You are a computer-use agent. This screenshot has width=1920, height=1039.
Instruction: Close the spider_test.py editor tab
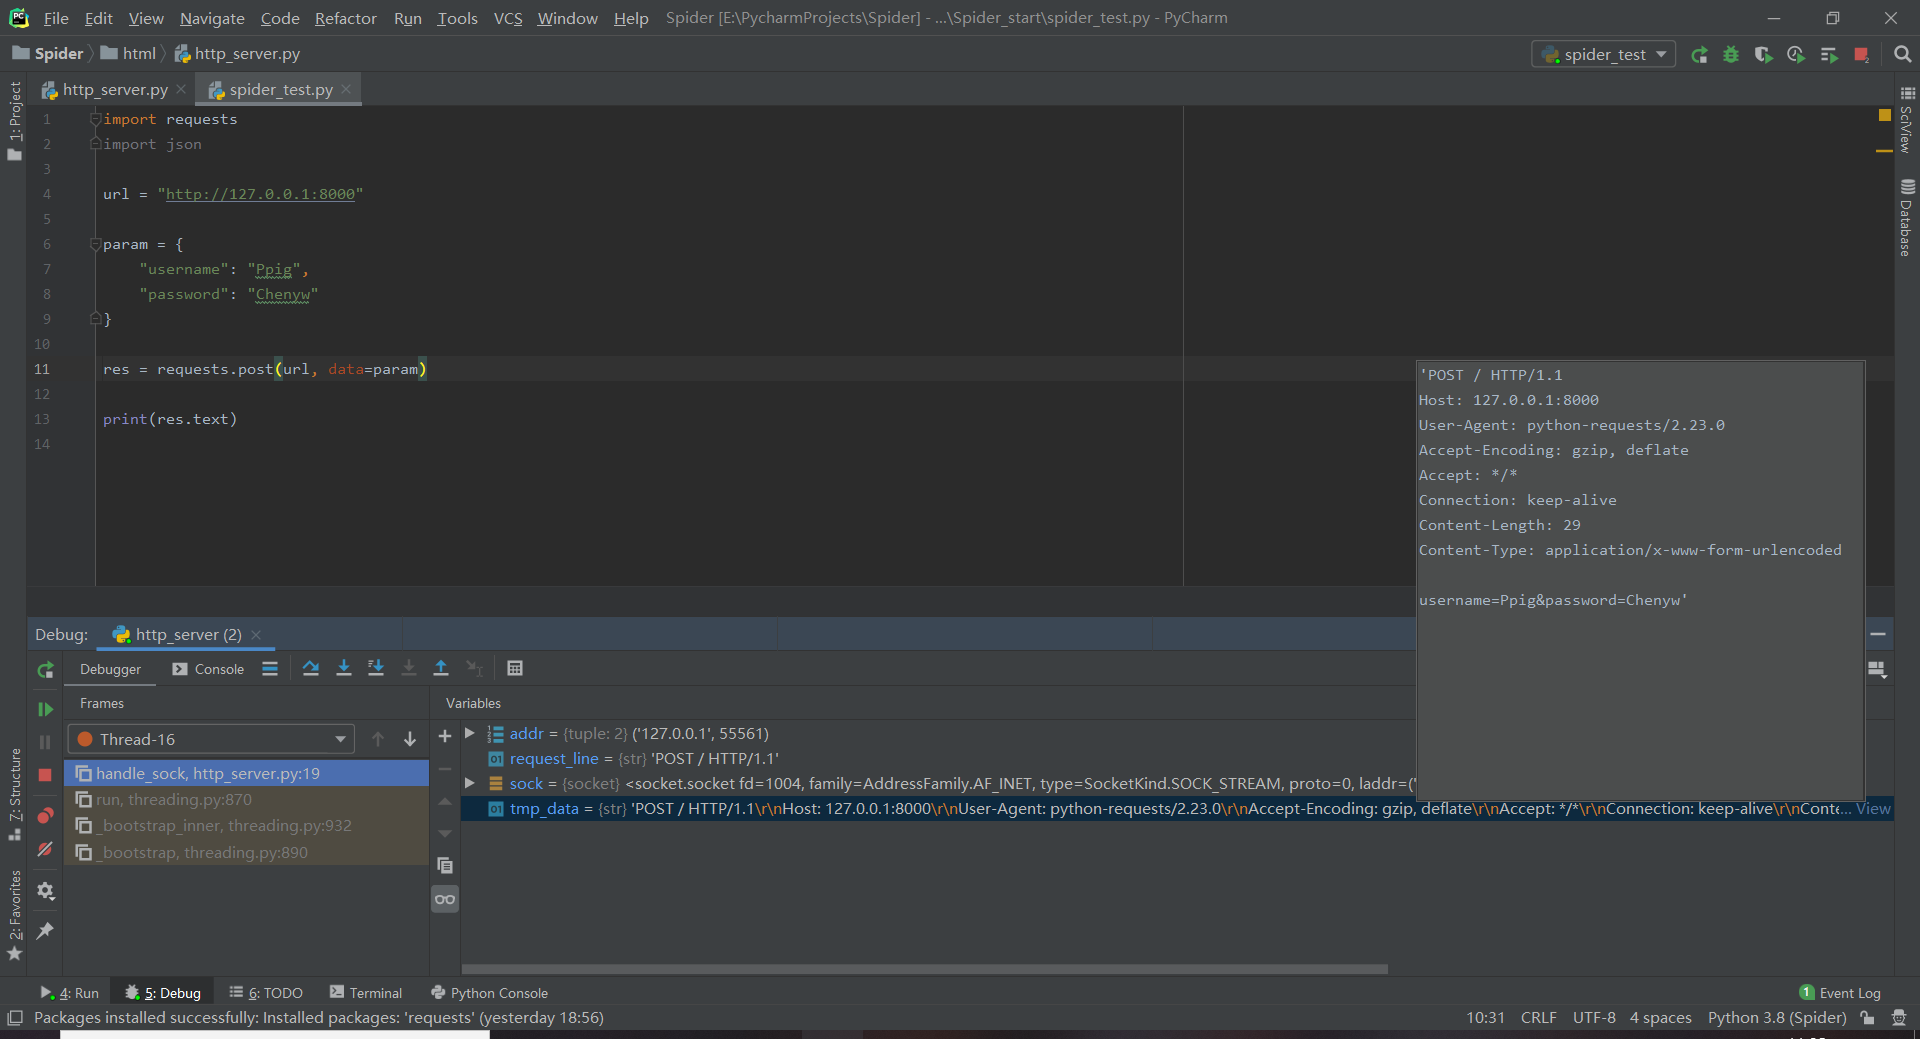pos(346,89)
